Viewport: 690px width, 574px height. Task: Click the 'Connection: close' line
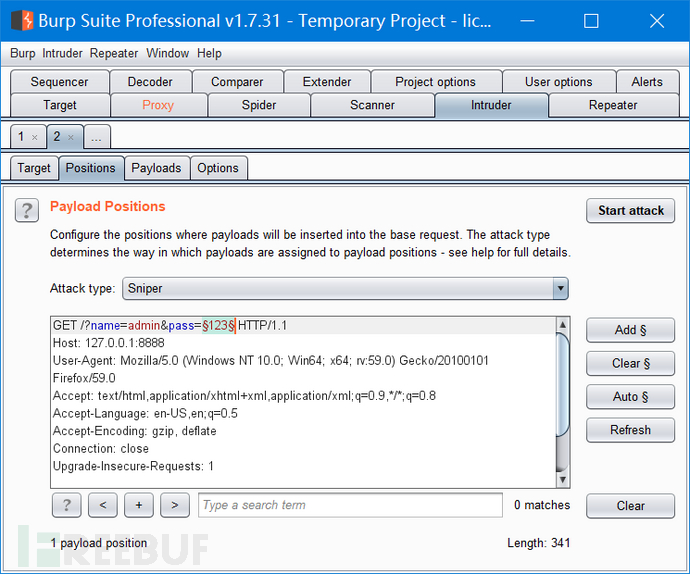(101, 449)
